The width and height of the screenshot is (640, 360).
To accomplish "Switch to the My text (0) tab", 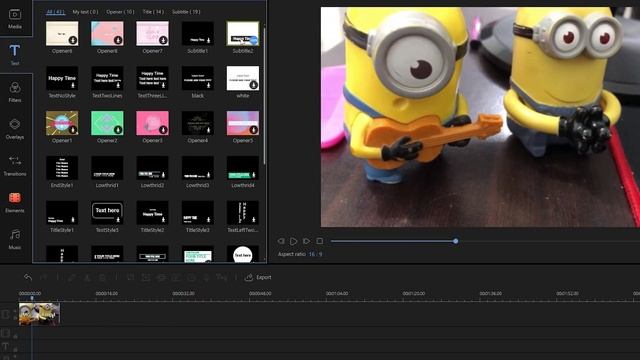I will 85,12.
